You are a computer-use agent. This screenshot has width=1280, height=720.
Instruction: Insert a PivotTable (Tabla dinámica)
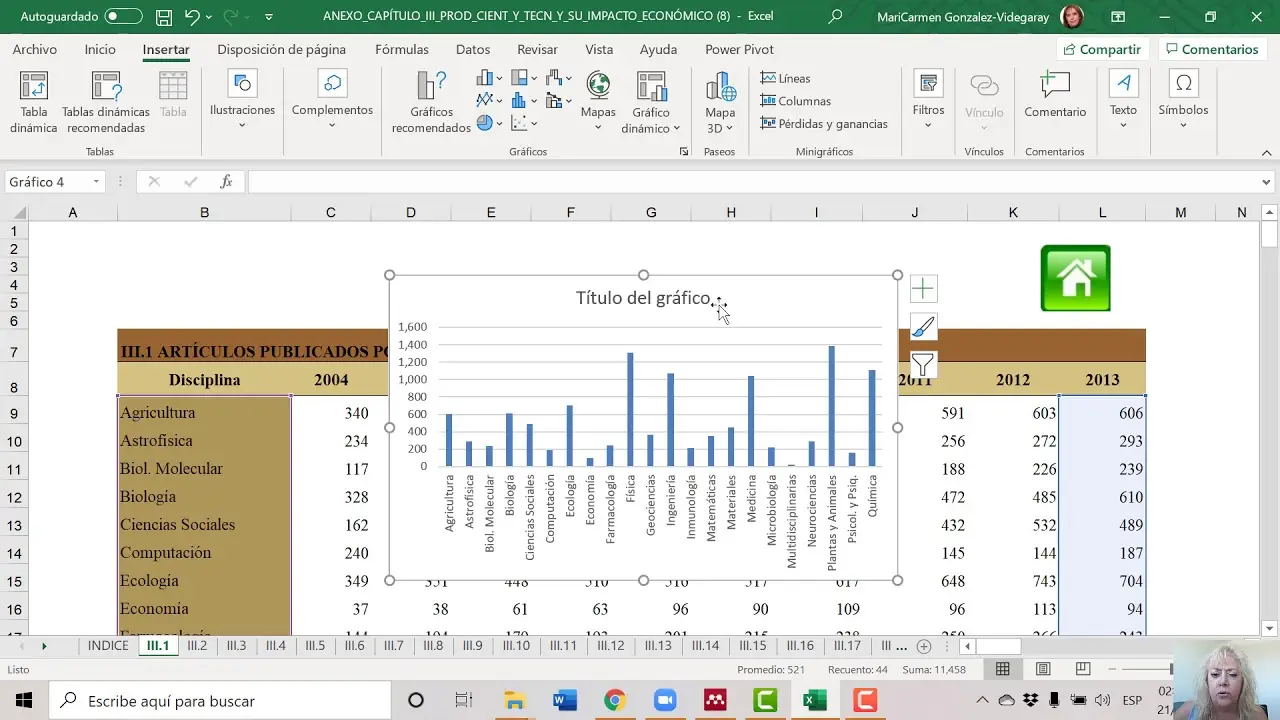pyautogui.click(x=34, y=102)
